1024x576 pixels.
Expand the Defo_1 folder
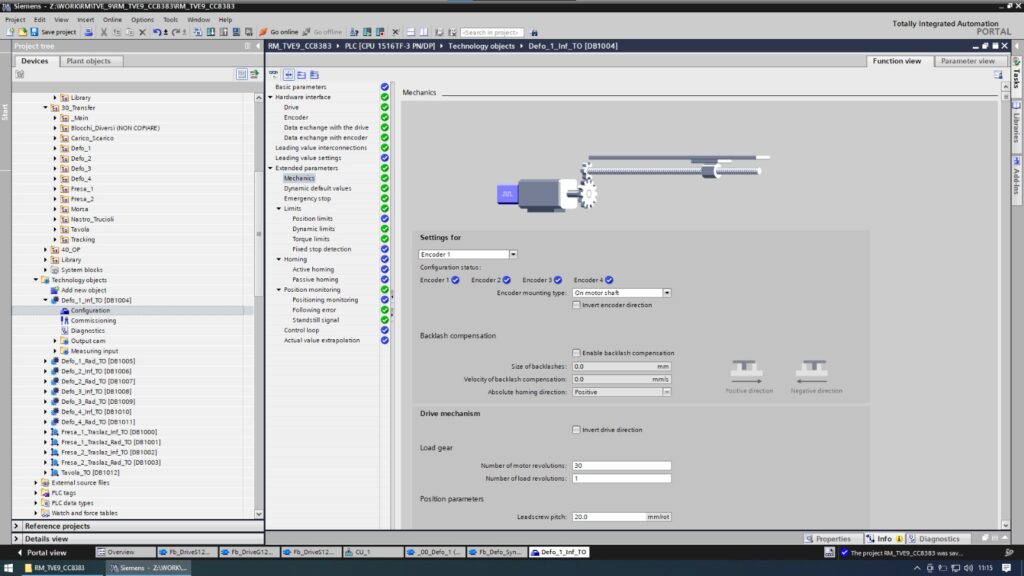pyautogui.click(x=56, y=148)
